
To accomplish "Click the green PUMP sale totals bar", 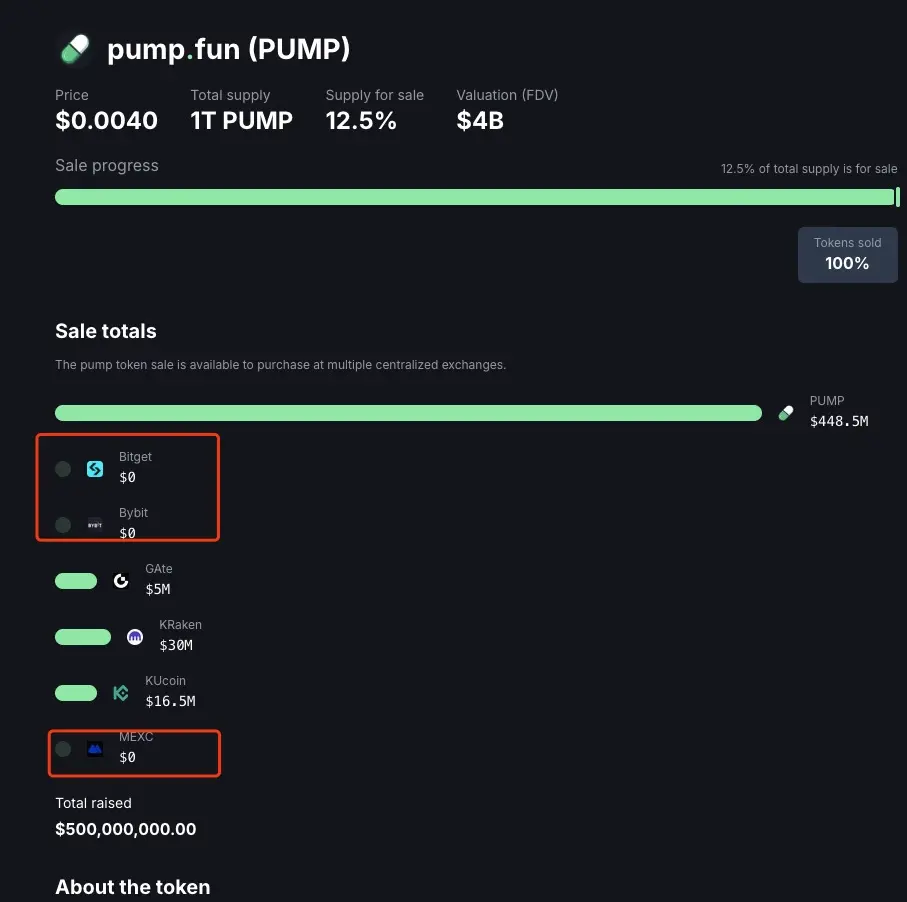I will click(408, 413).
